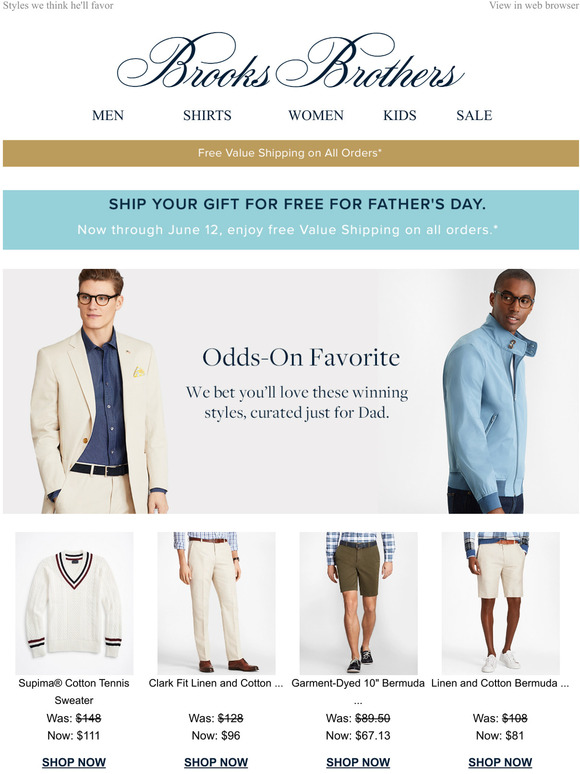Select the KIDS navigation item
This screenshot has height=774, width=580.
click(400, 116)
